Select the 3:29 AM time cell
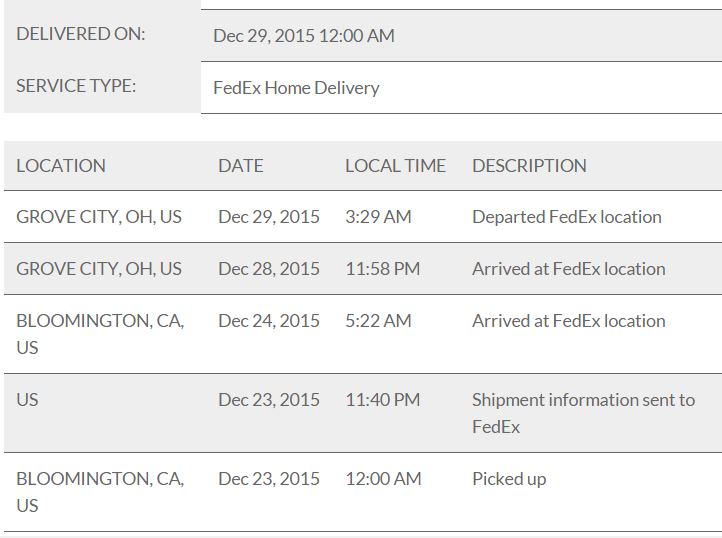Screen dimensions: 722x538 pos(378,216)
